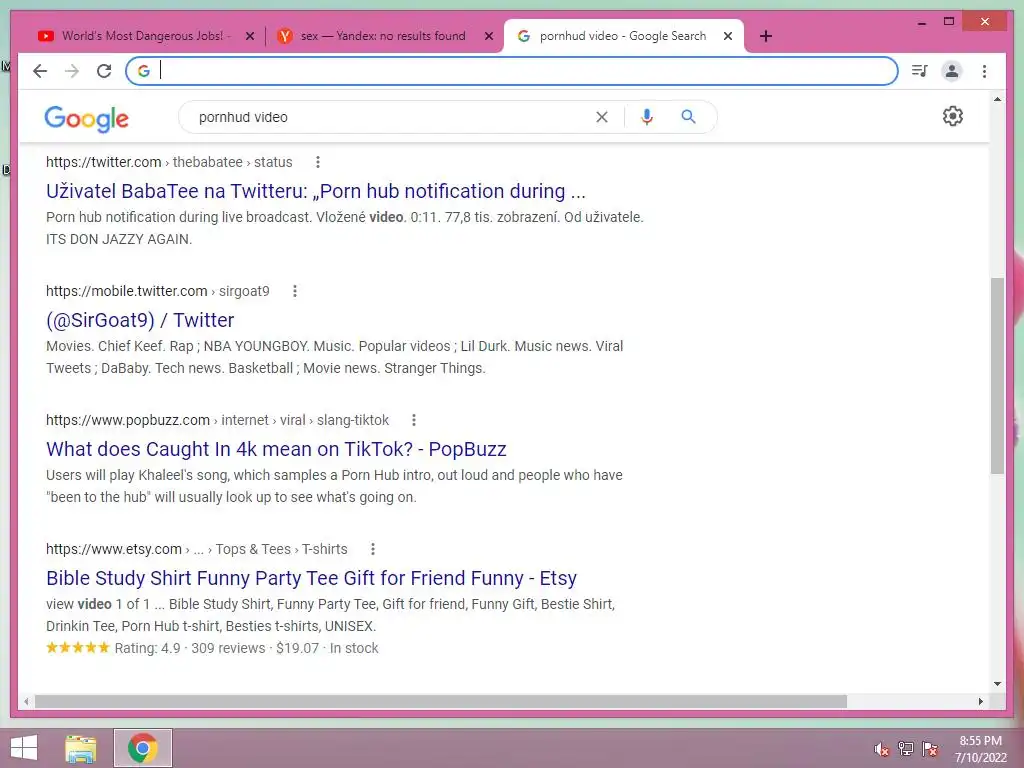
Task: Click the muted volume tray icon
Action: pyautogui.click(x=881, y=749)
